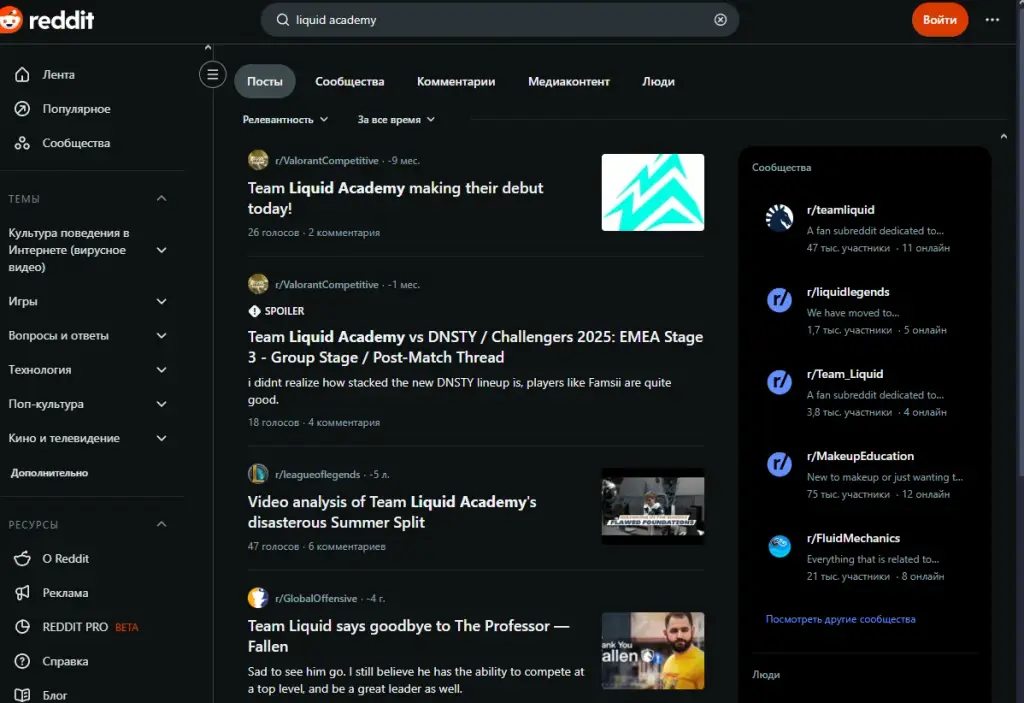Viewport: 1024px width, 703px height.
Task: Open the Релевантность sort dropdown
Action: point(285,120)
